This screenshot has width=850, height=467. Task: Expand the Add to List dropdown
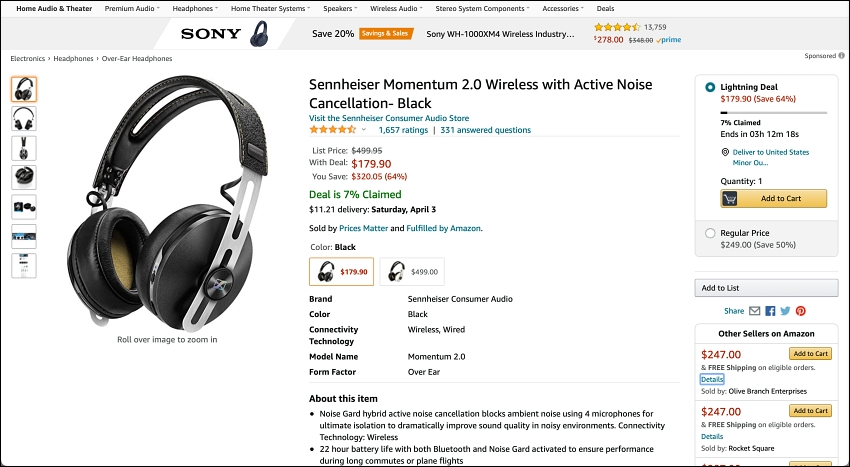(x=766, y=288)
